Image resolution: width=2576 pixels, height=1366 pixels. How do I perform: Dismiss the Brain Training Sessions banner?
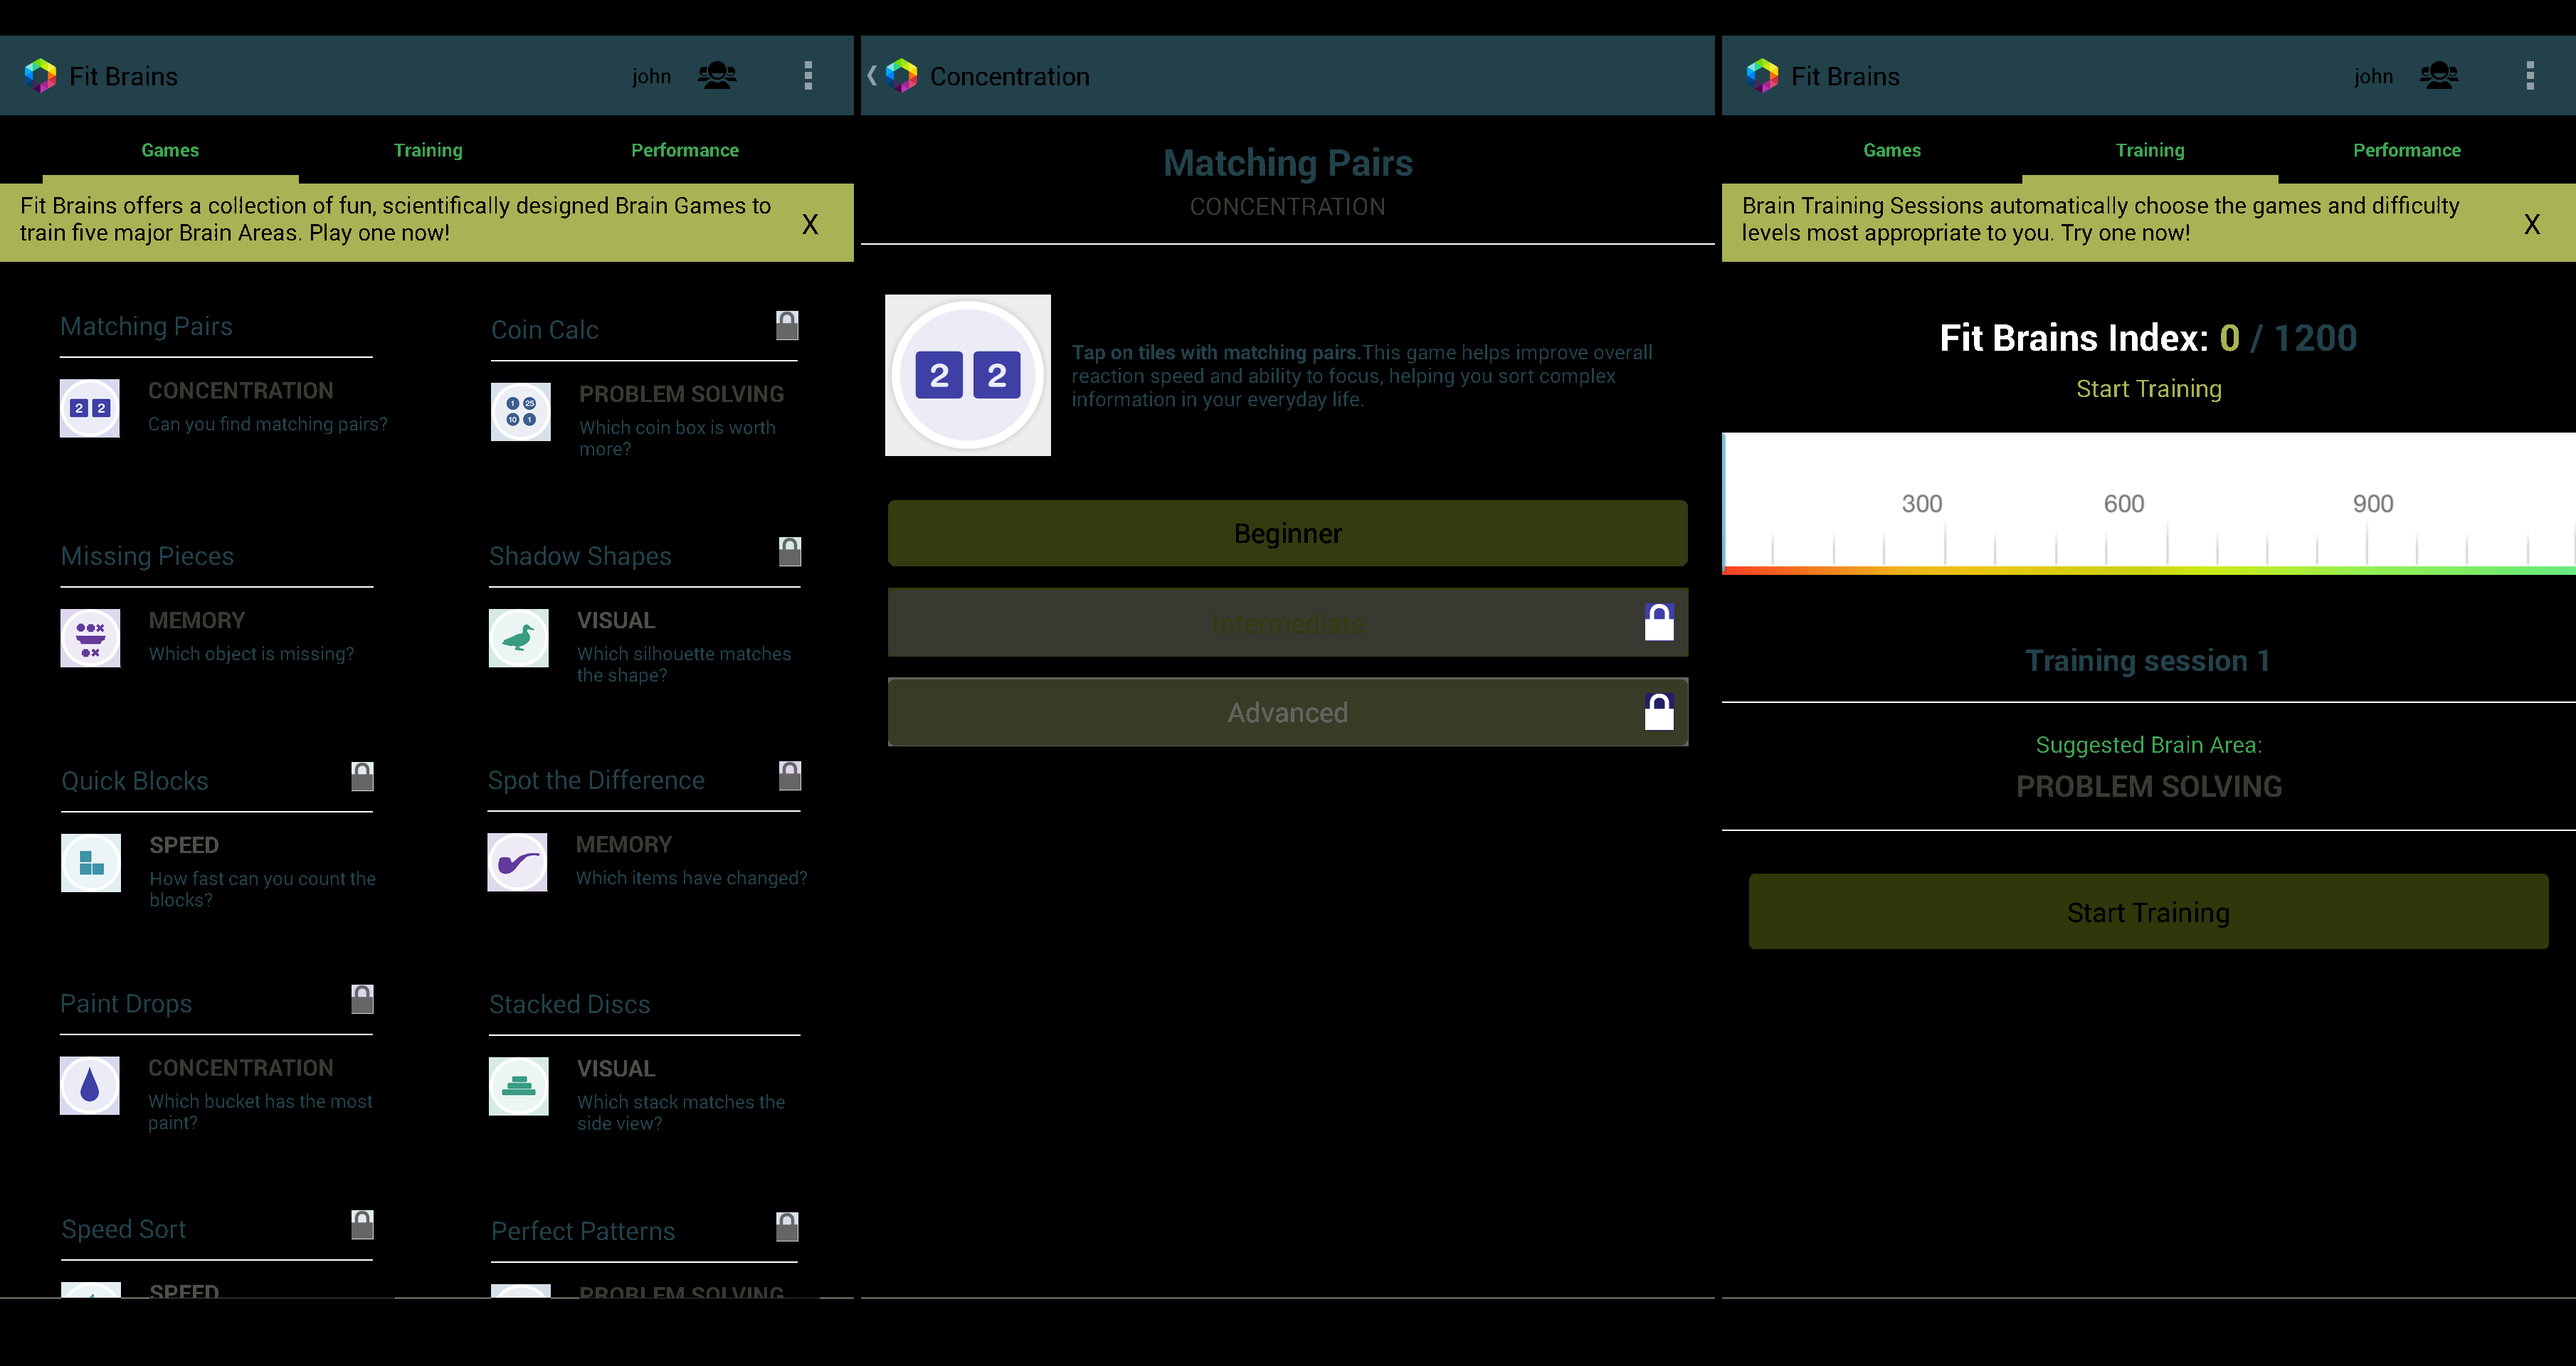2532,224
